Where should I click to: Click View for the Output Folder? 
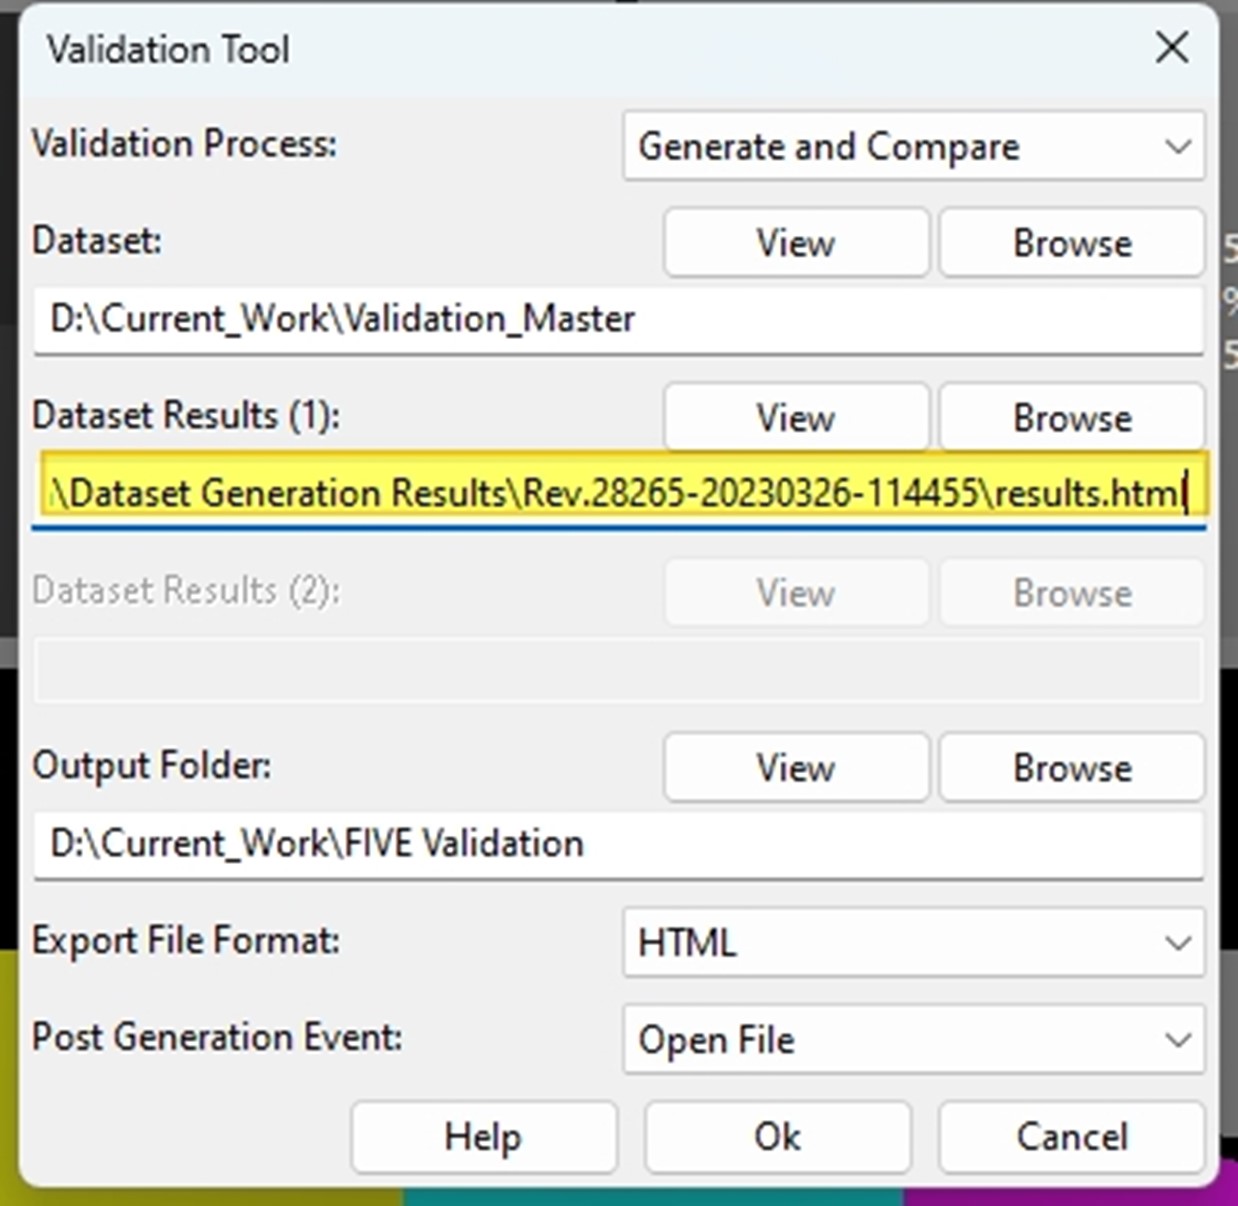(x=795, y=767)
